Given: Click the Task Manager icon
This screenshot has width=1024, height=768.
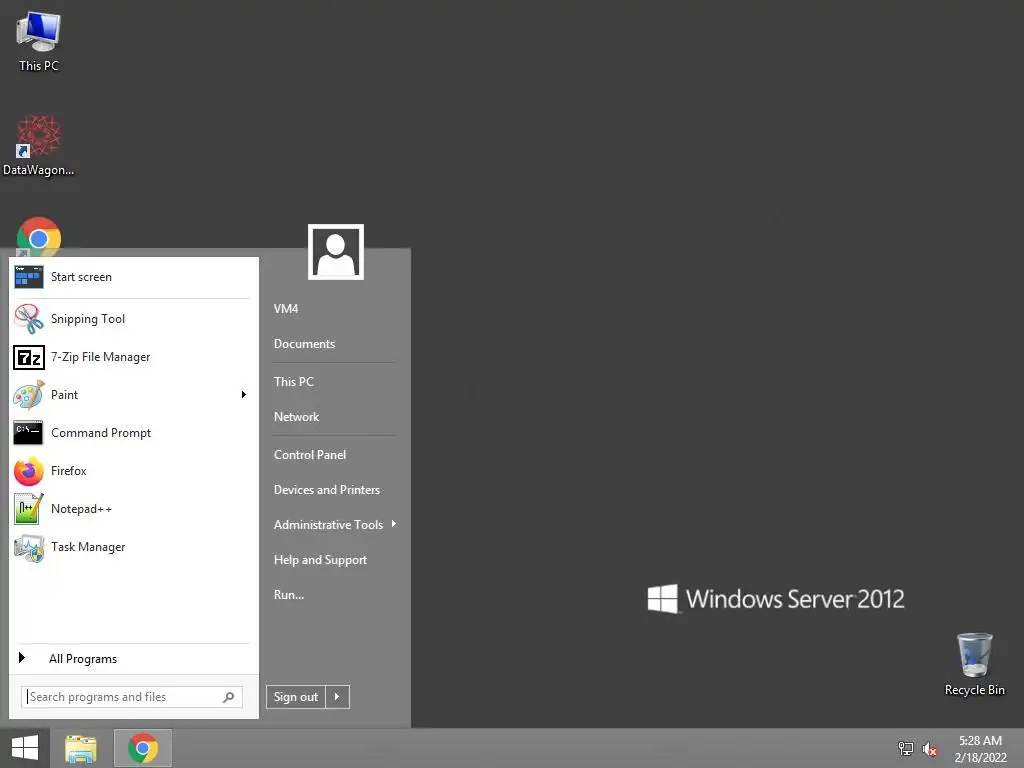Looking at the screenshot, I should click(x=28, y=547).
